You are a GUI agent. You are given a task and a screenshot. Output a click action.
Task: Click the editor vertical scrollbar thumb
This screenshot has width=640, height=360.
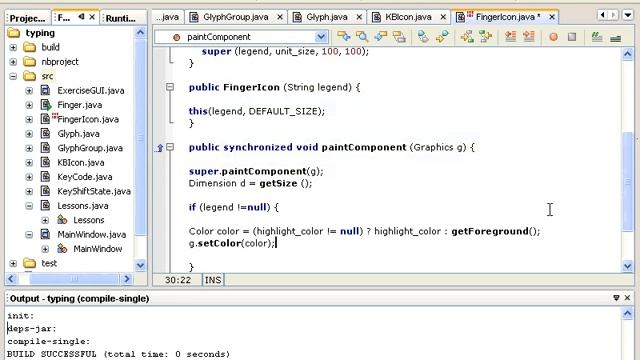tap(627, 181)
